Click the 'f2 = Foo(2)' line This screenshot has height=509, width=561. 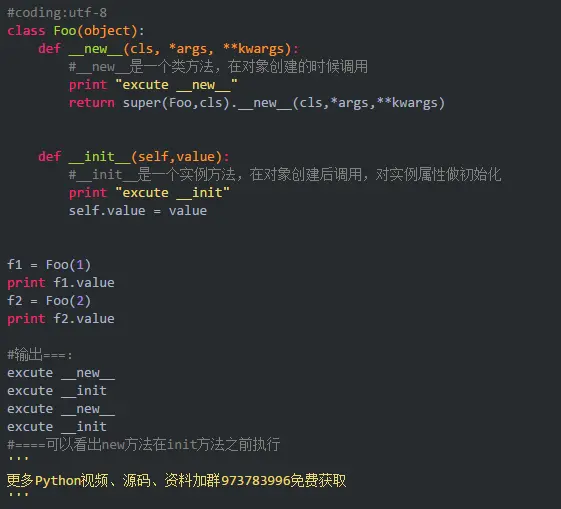pos(49,301)
